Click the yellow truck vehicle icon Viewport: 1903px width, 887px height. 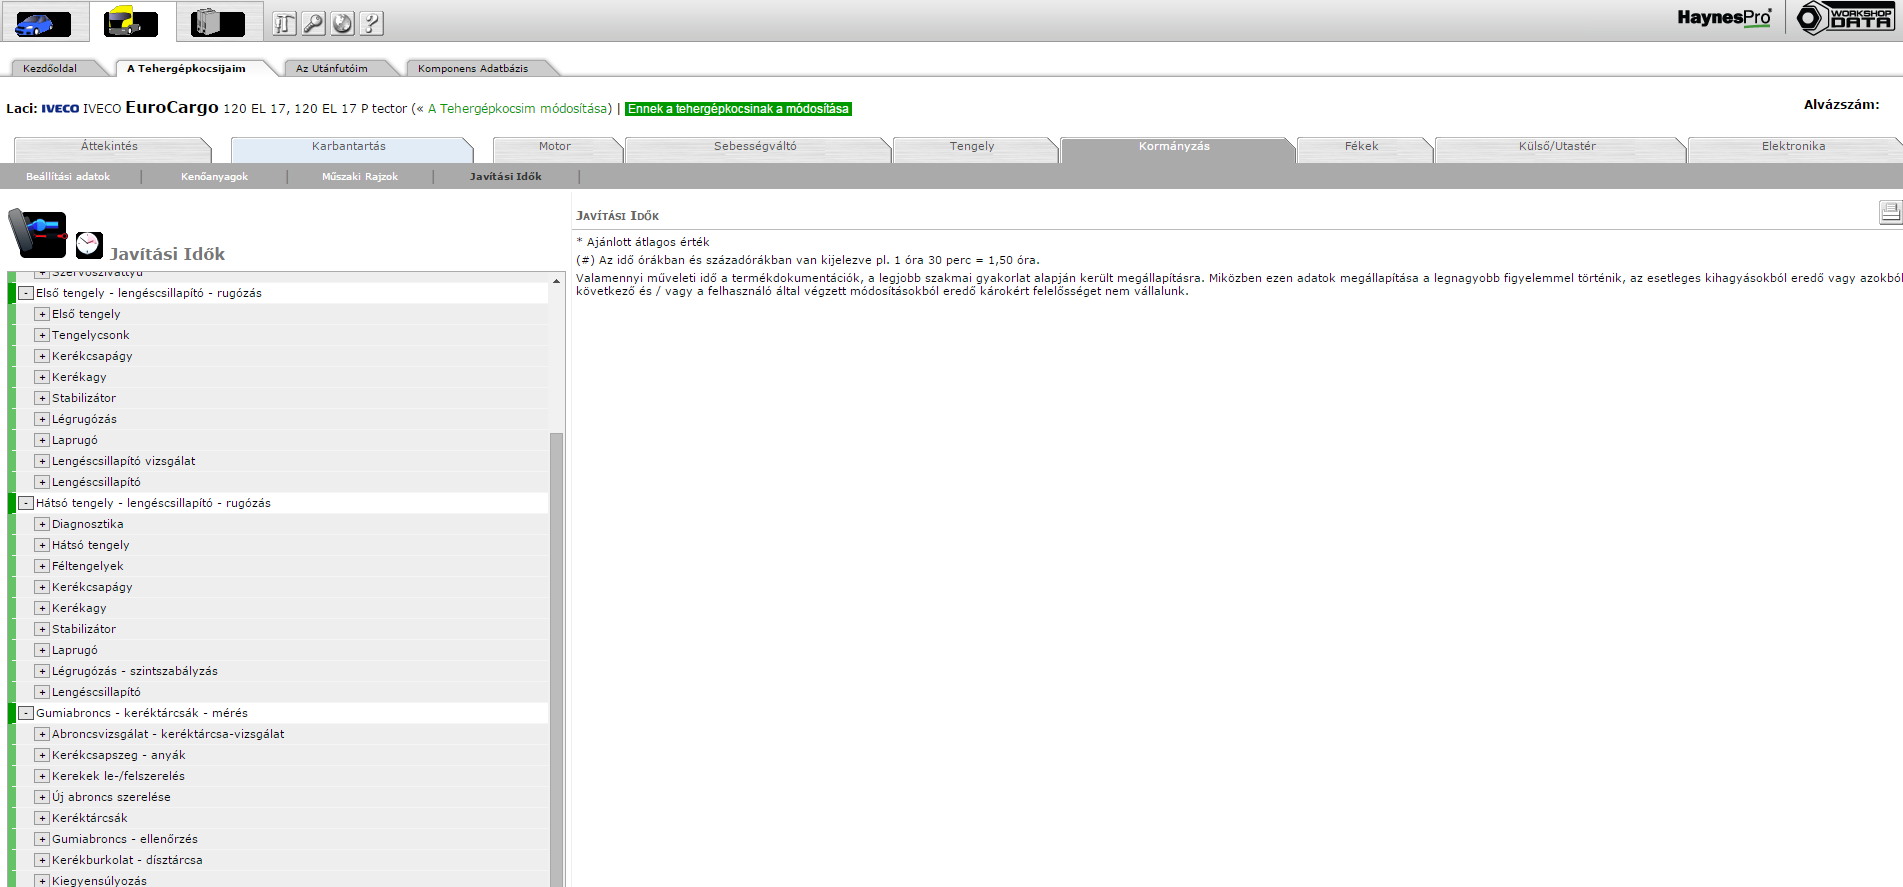(x=131, y=22)
